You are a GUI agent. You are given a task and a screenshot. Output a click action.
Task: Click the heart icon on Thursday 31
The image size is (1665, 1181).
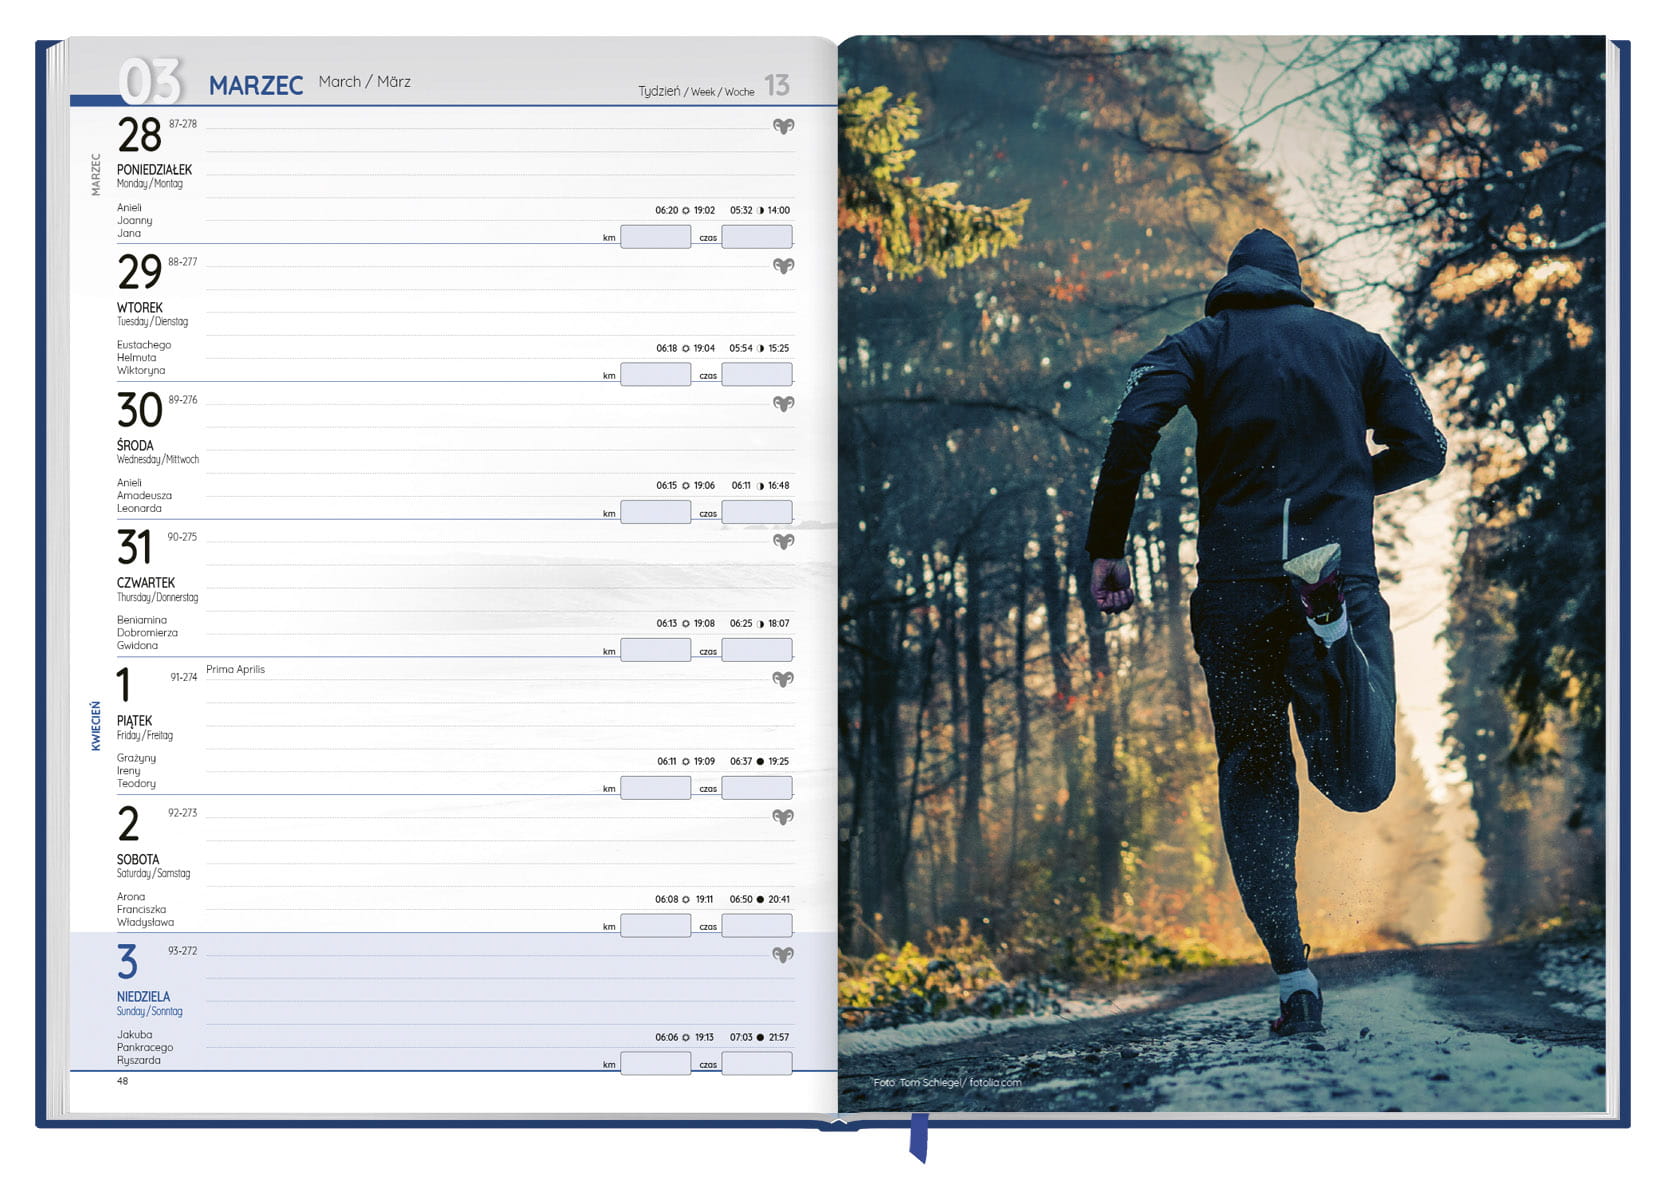[783, 541]
